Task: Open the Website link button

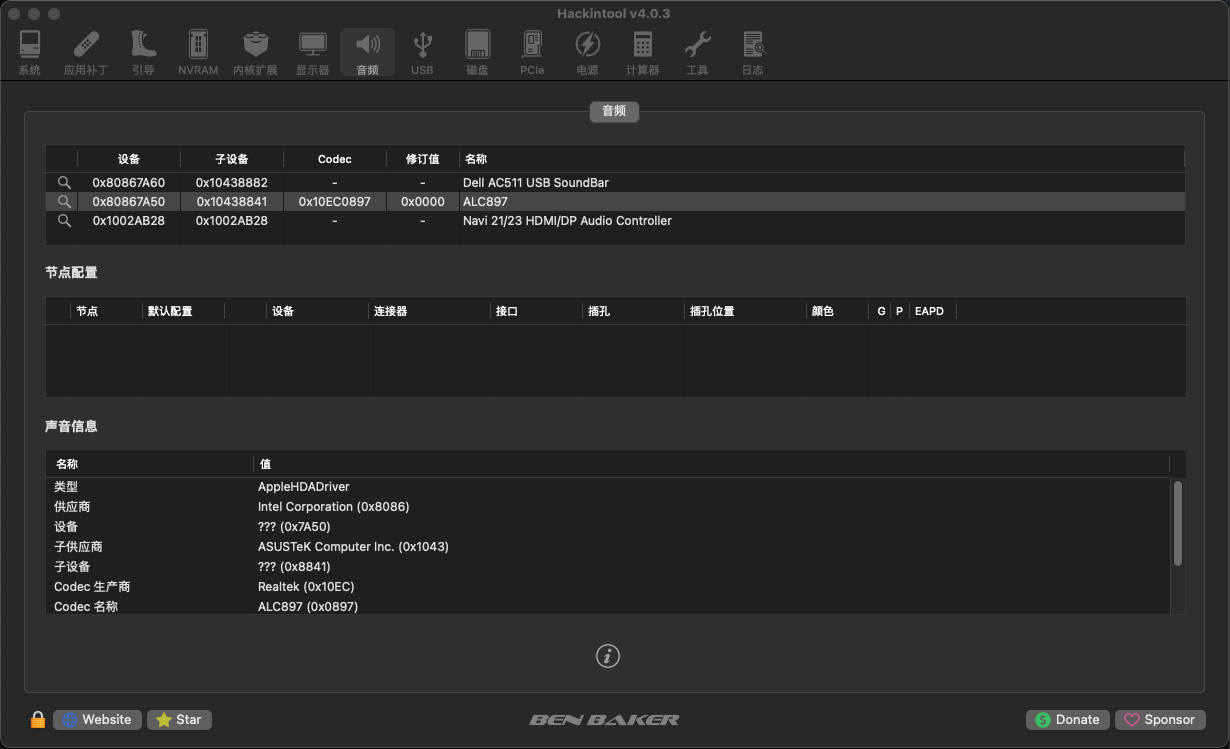Action: [97, 720]
